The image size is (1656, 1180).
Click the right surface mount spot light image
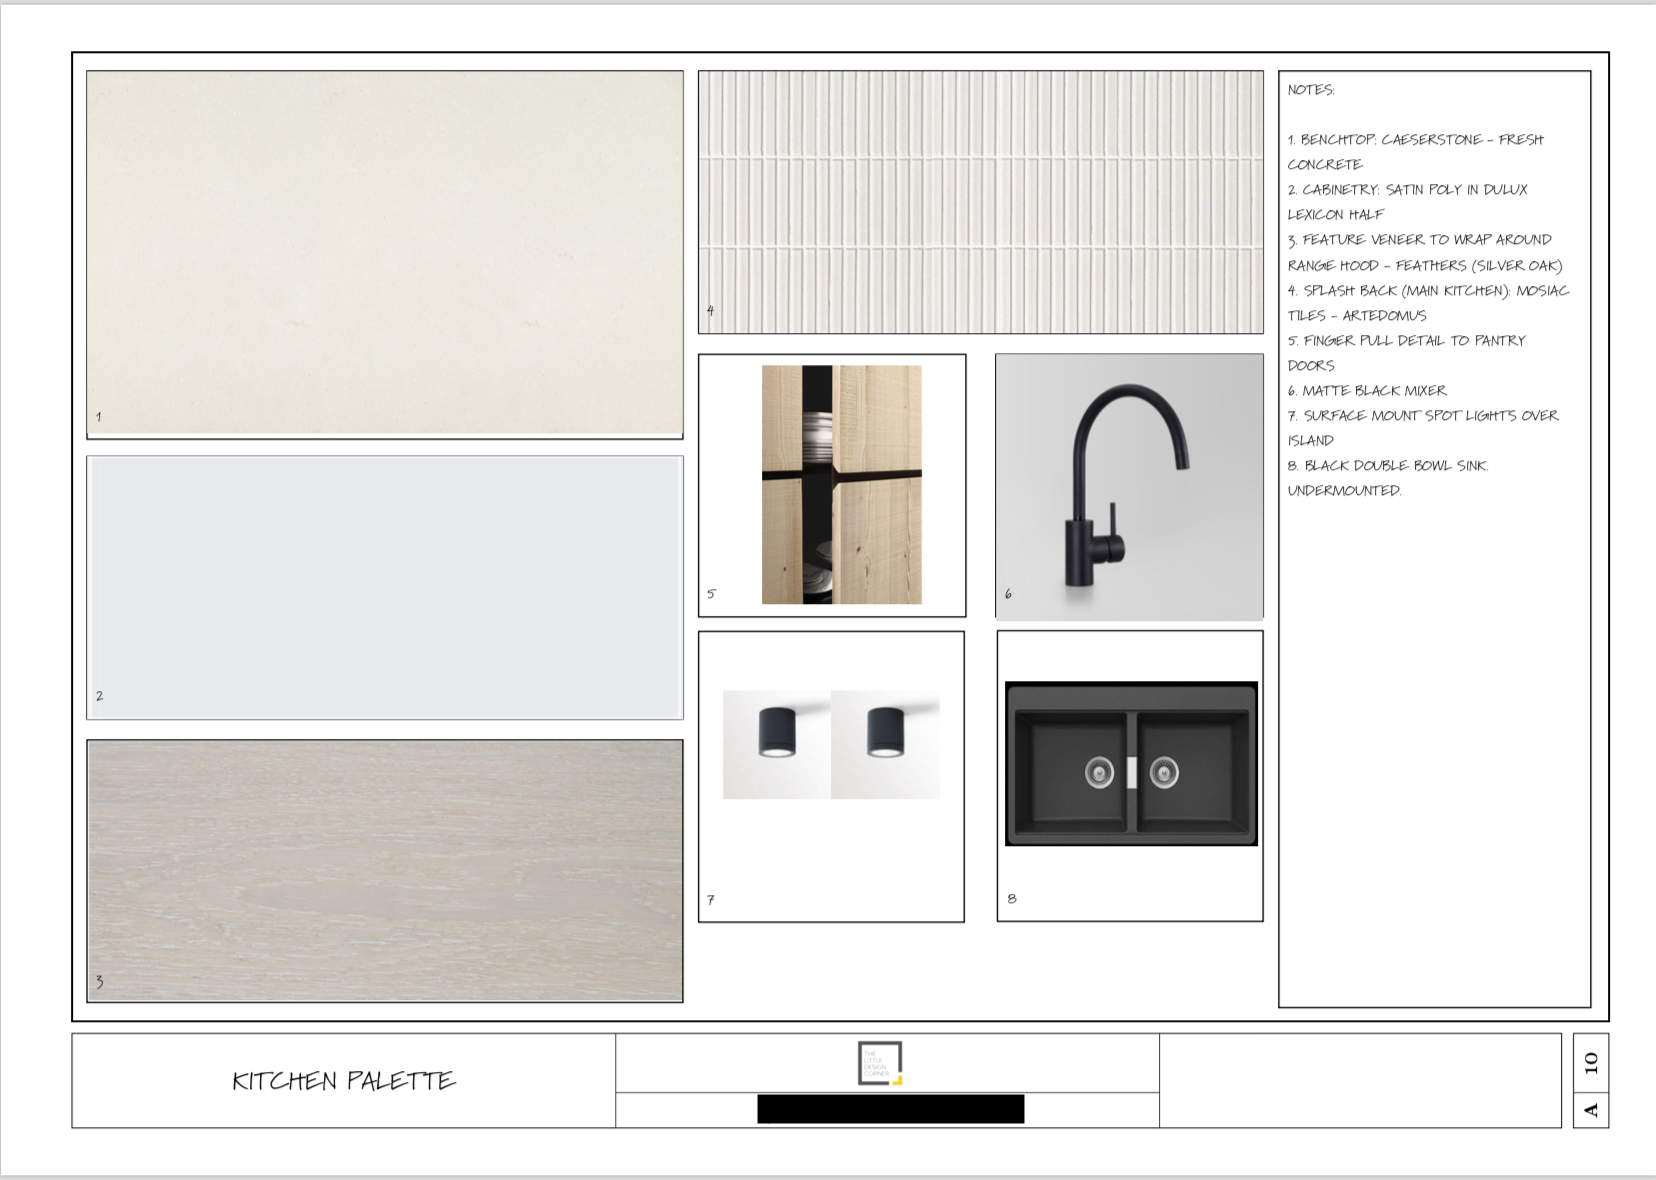pyautogui.click(x=885, y=744)
